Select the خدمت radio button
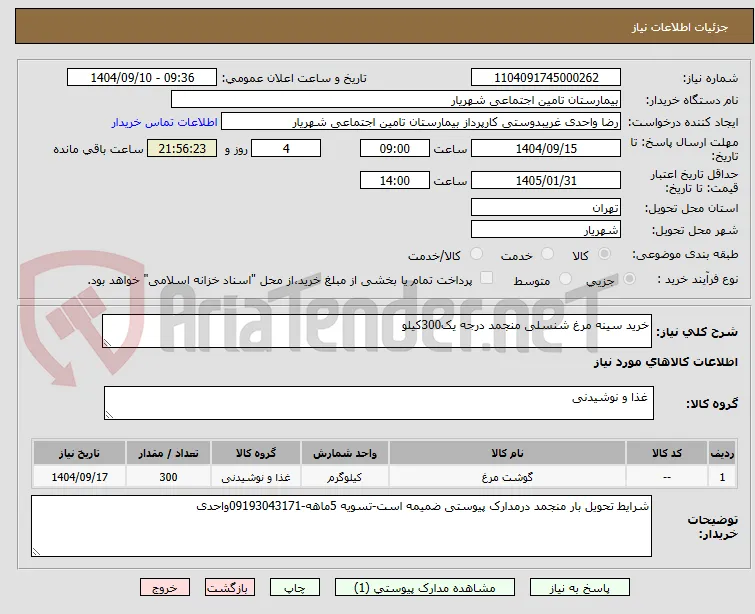 (547, 254)
